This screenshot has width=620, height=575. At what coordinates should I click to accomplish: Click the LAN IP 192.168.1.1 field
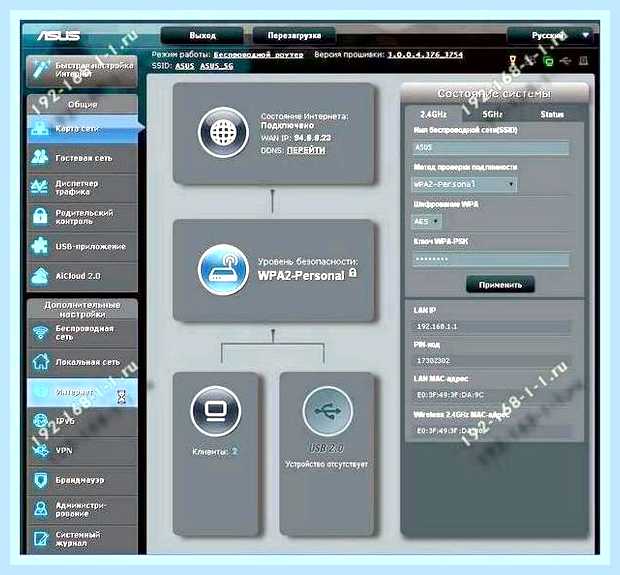point(492,326)
